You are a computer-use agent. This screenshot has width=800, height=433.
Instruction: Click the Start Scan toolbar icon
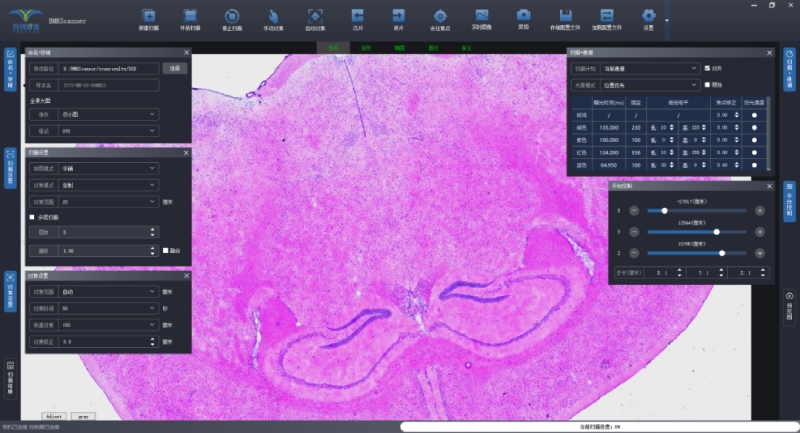190,17
